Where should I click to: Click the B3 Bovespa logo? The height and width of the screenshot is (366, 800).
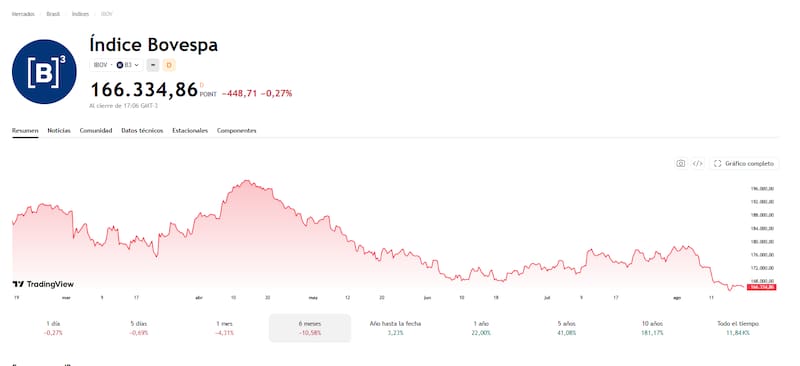pos(44,71)
